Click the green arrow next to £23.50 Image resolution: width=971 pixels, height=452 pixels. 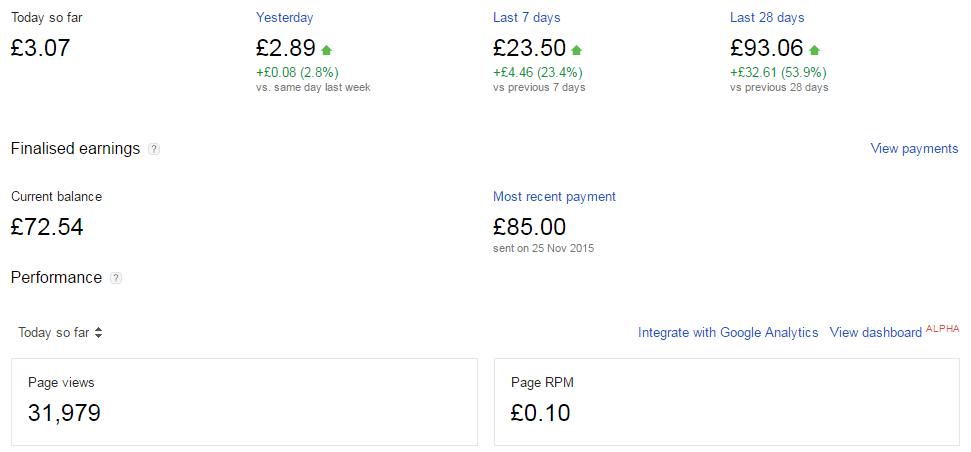click(577, 50)
